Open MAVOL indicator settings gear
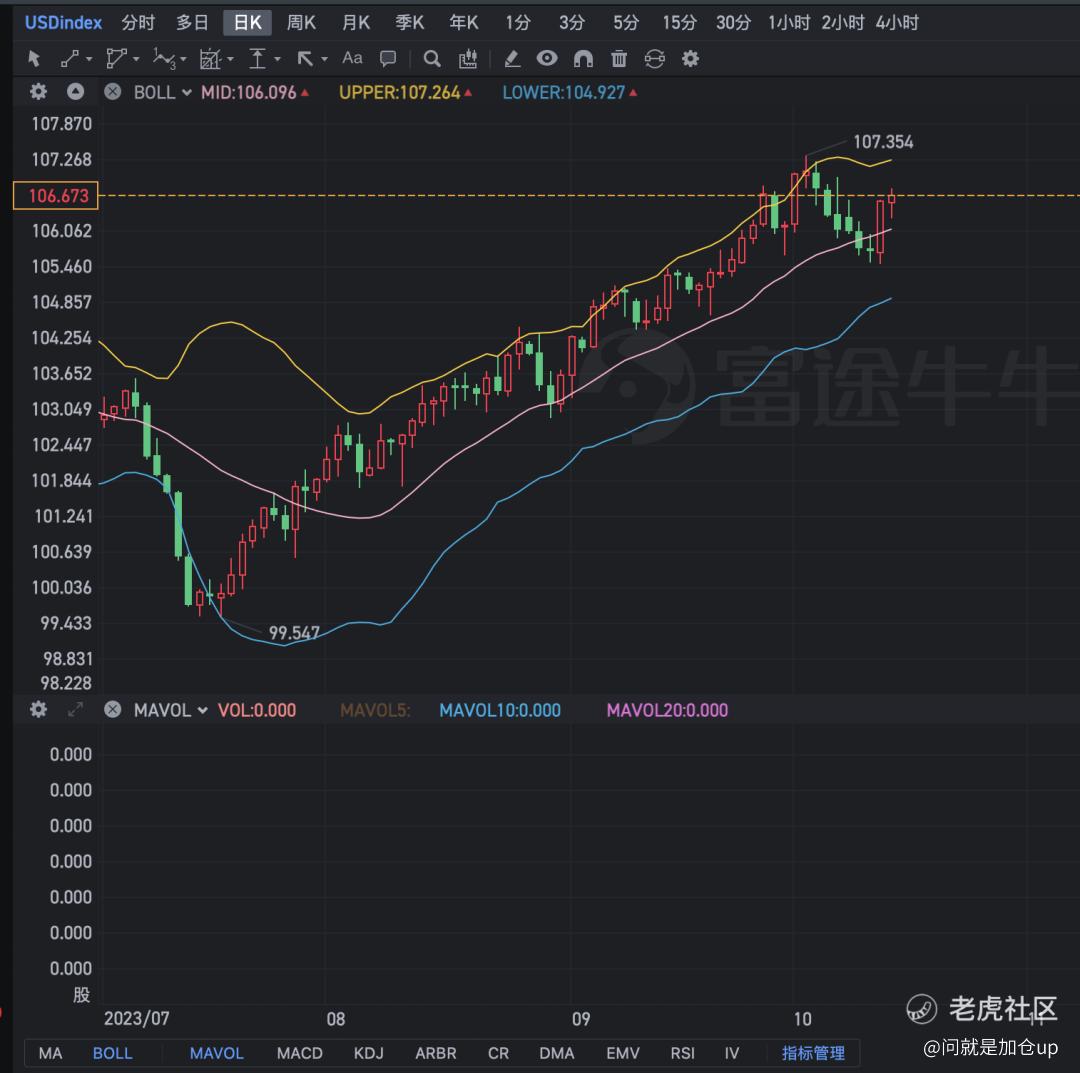Image resolution: width=1080 pixels, height=1073 pixels. click(39, 709)
